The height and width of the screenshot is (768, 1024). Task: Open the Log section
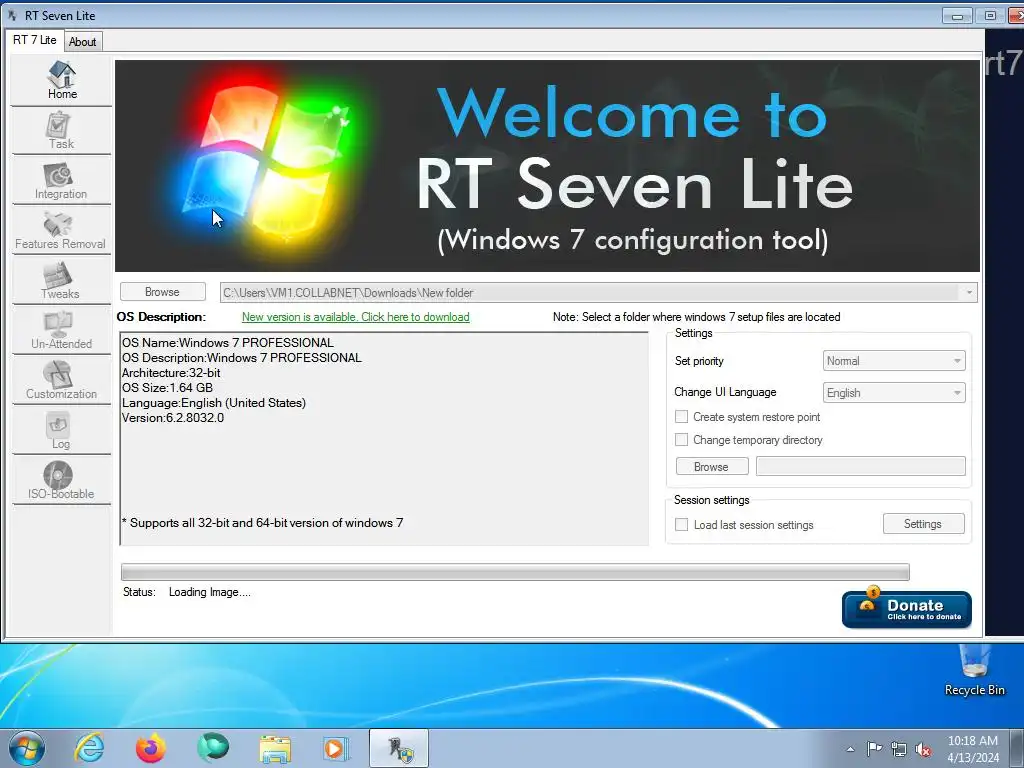(61, 431)
